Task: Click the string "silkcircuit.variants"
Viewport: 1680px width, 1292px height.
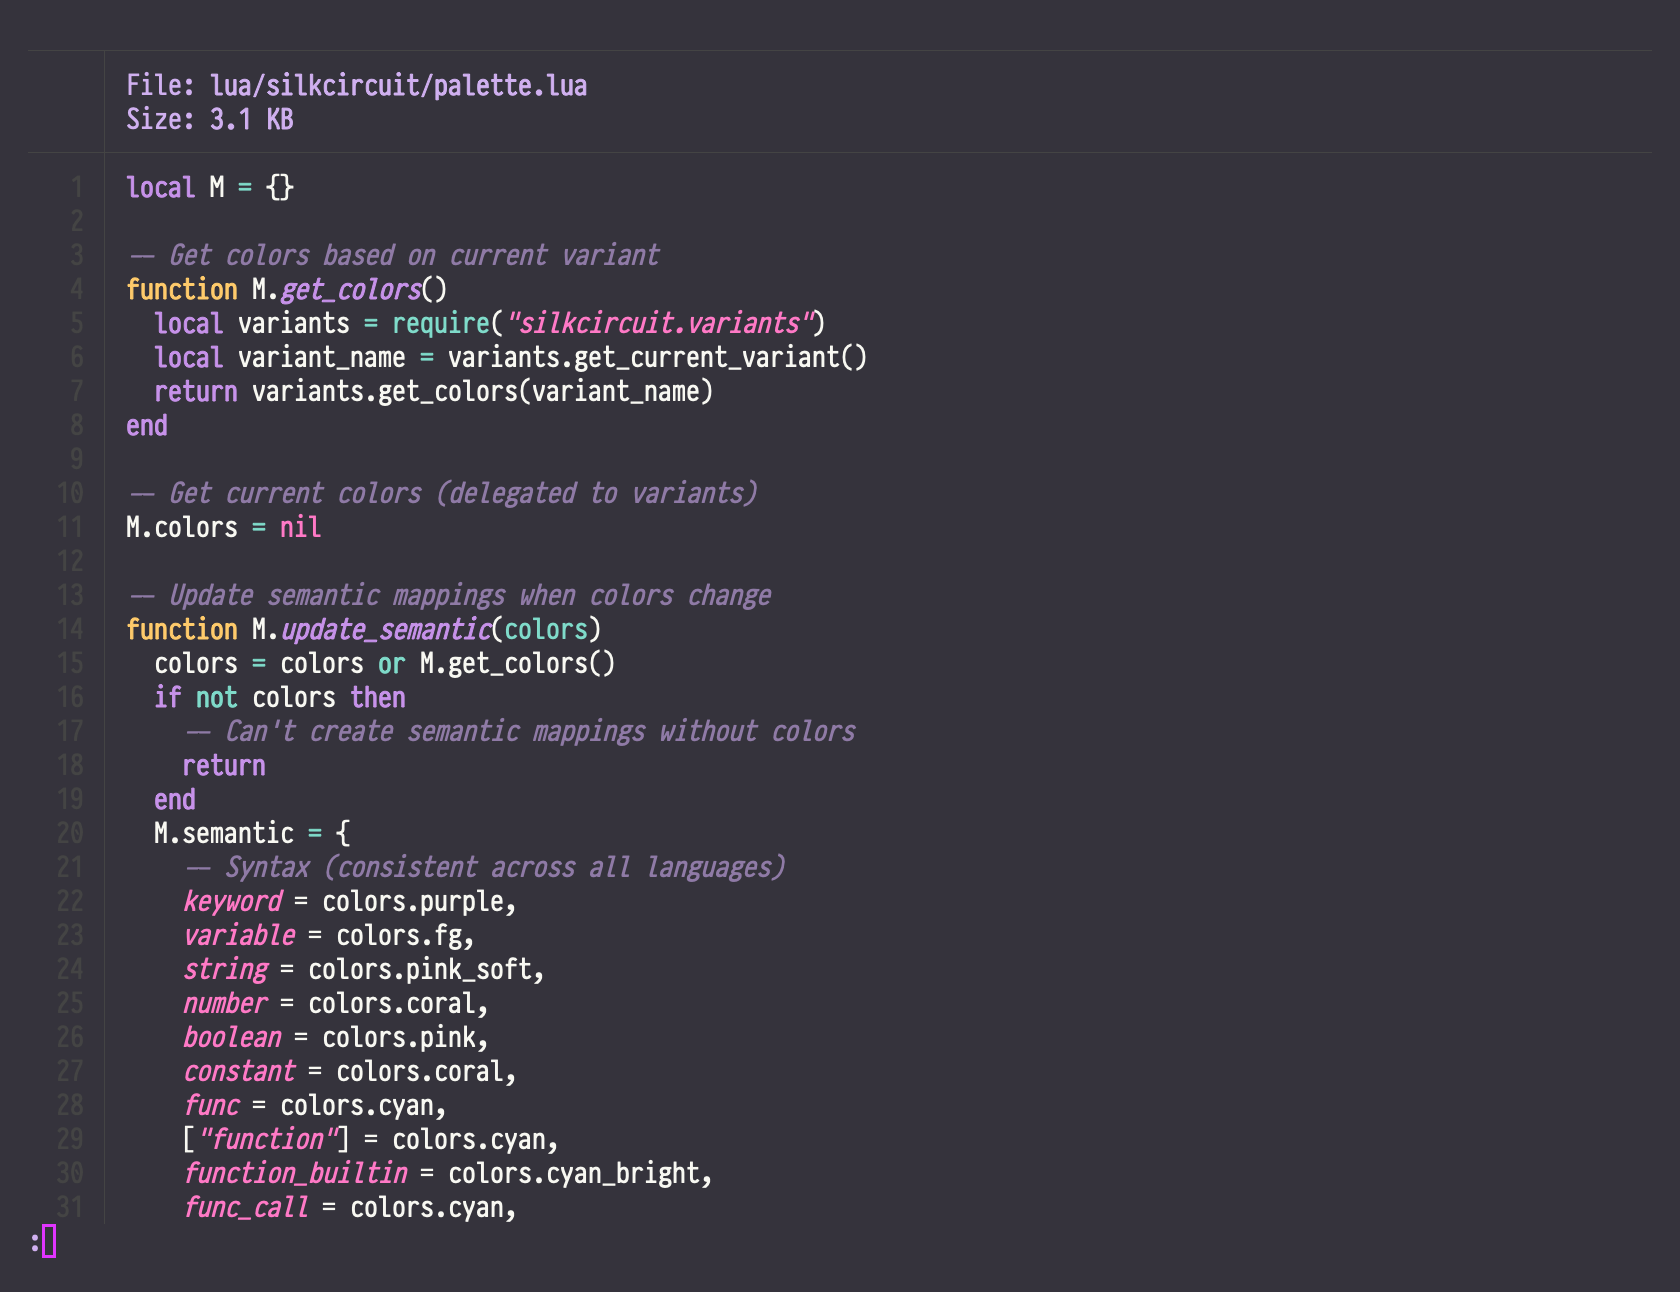Action: pyautogui.click(x=659, y=324)
